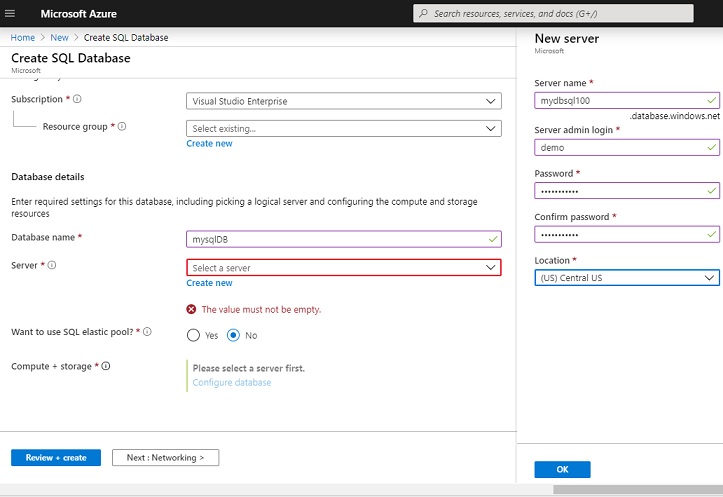Open the Resource group dropdown

pyautogui.click(x=344, y=129)
